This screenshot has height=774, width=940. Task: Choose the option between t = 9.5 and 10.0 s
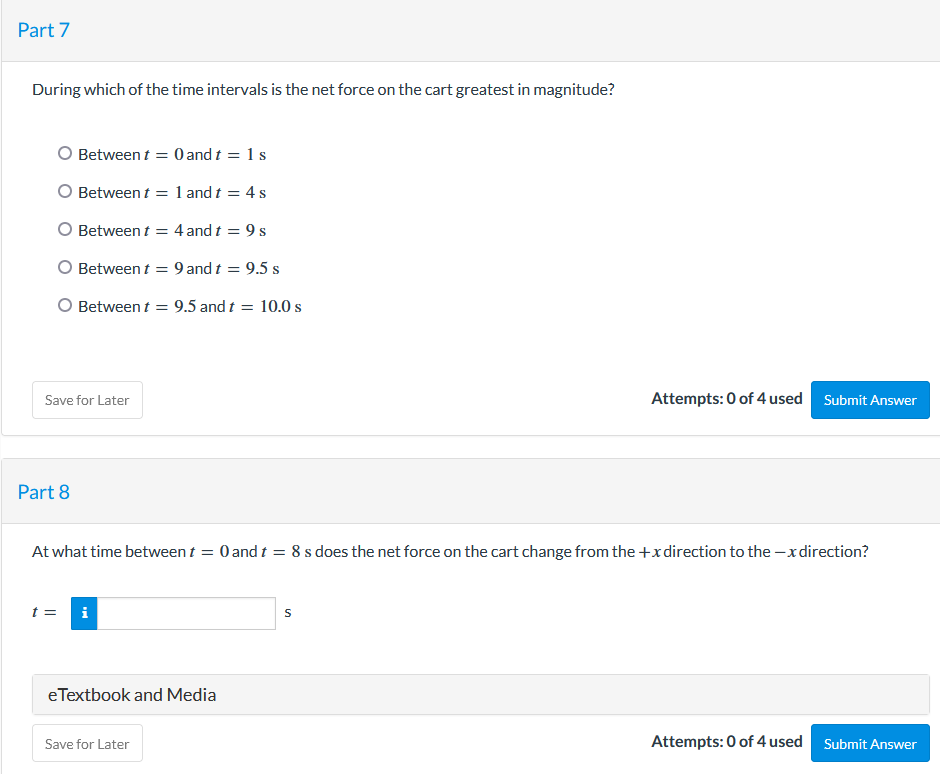click(65, 306)
